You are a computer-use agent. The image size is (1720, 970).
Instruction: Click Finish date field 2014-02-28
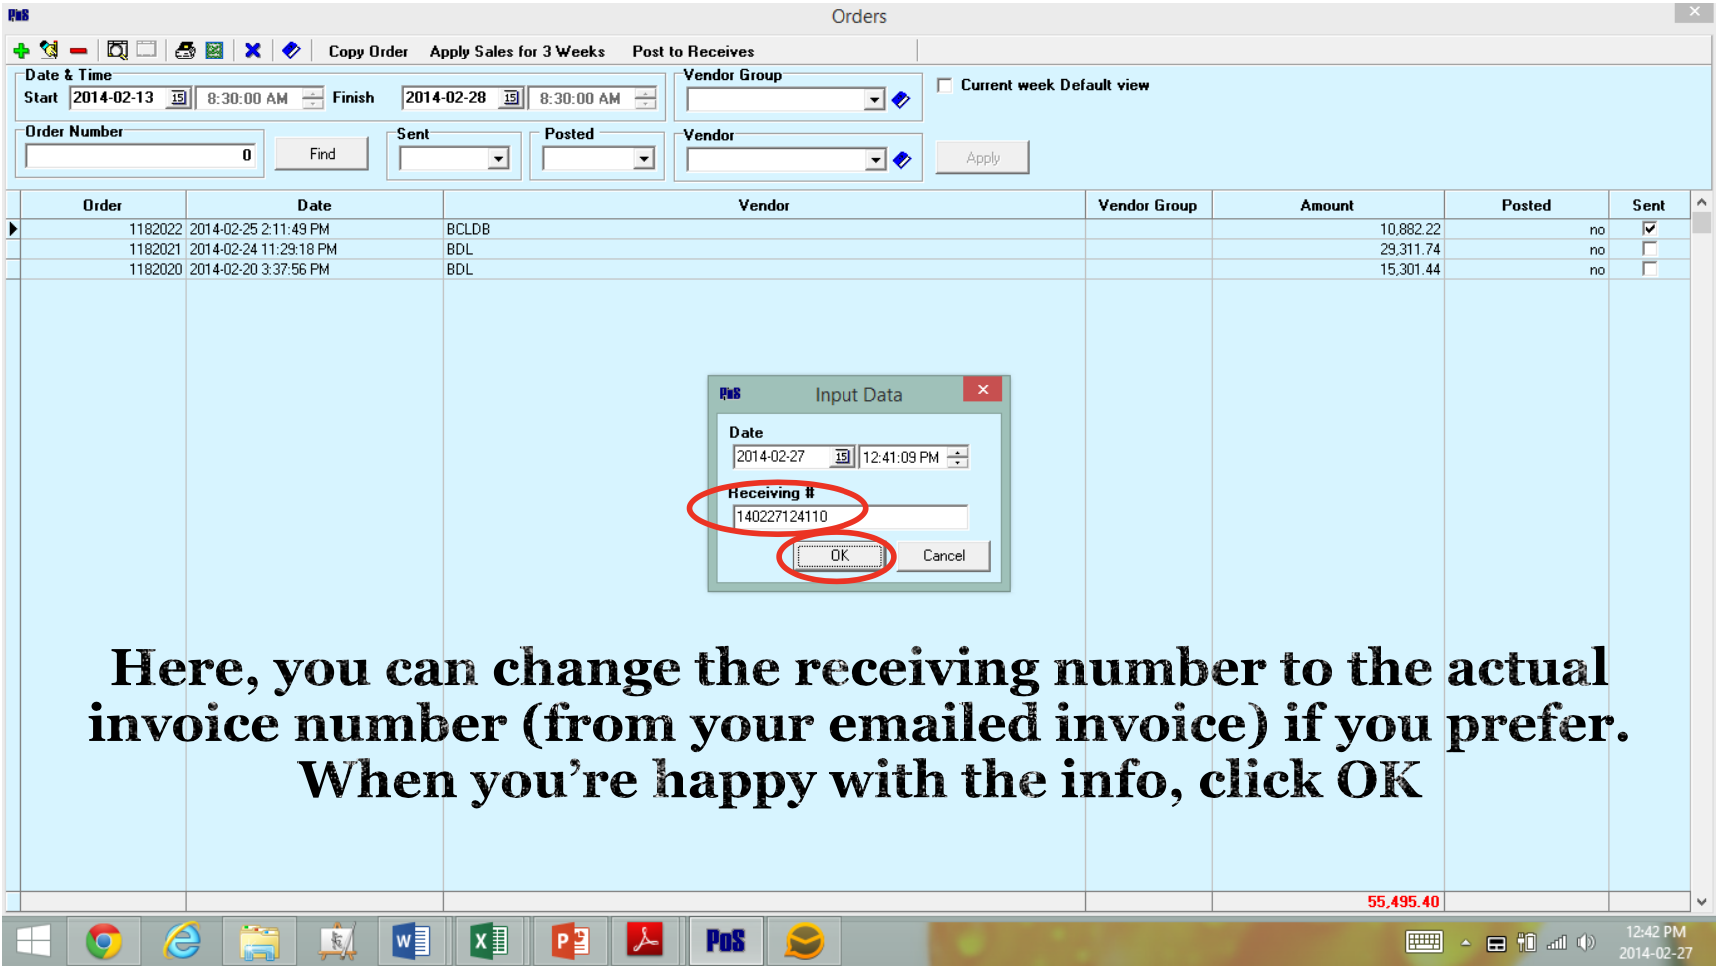(x=451, y=98)
